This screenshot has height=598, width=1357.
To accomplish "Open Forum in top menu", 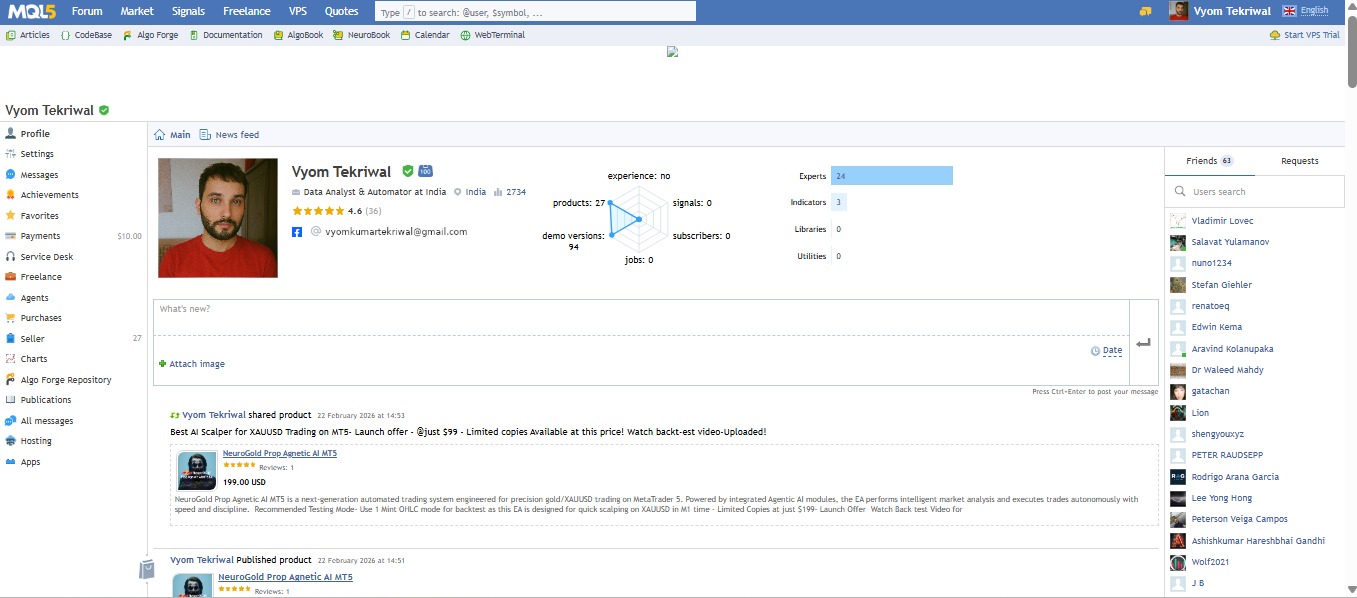I will [x=87, y=11].
